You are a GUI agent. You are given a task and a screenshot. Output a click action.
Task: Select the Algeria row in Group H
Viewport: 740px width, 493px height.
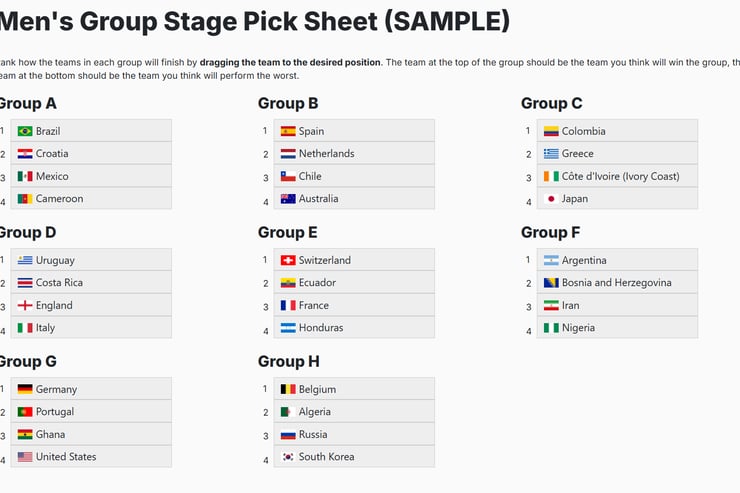[x=354, y=412]
